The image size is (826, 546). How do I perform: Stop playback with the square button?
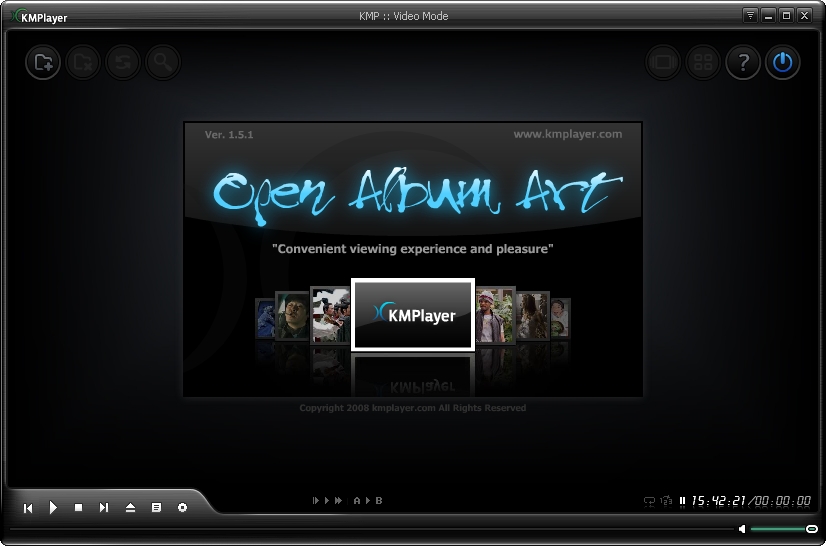pyautogui.click(x=78, y=508)
